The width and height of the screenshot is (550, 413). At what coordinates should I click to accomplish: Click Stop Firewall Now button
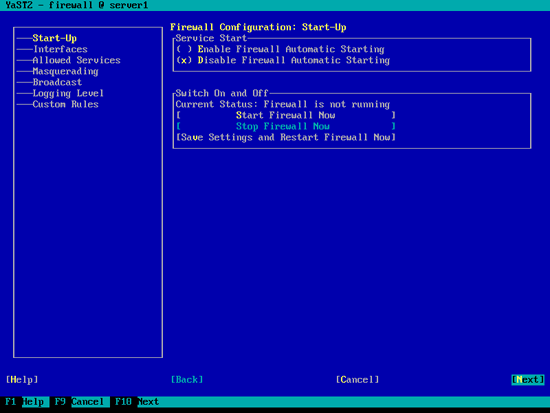pyautogui.click(x=286, y=126)
